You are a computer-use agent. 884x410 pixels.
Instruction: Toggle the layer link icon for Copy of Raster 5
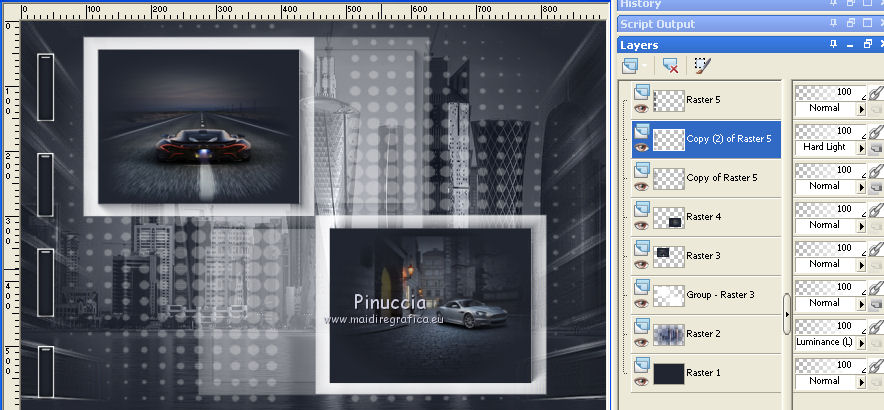876,170
